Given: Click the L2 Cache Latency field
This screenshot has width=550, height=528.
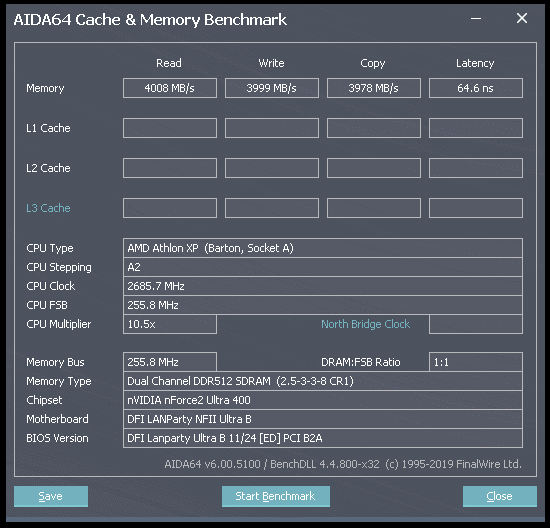Looking at the screenshot, I should (x=476, y=168).
